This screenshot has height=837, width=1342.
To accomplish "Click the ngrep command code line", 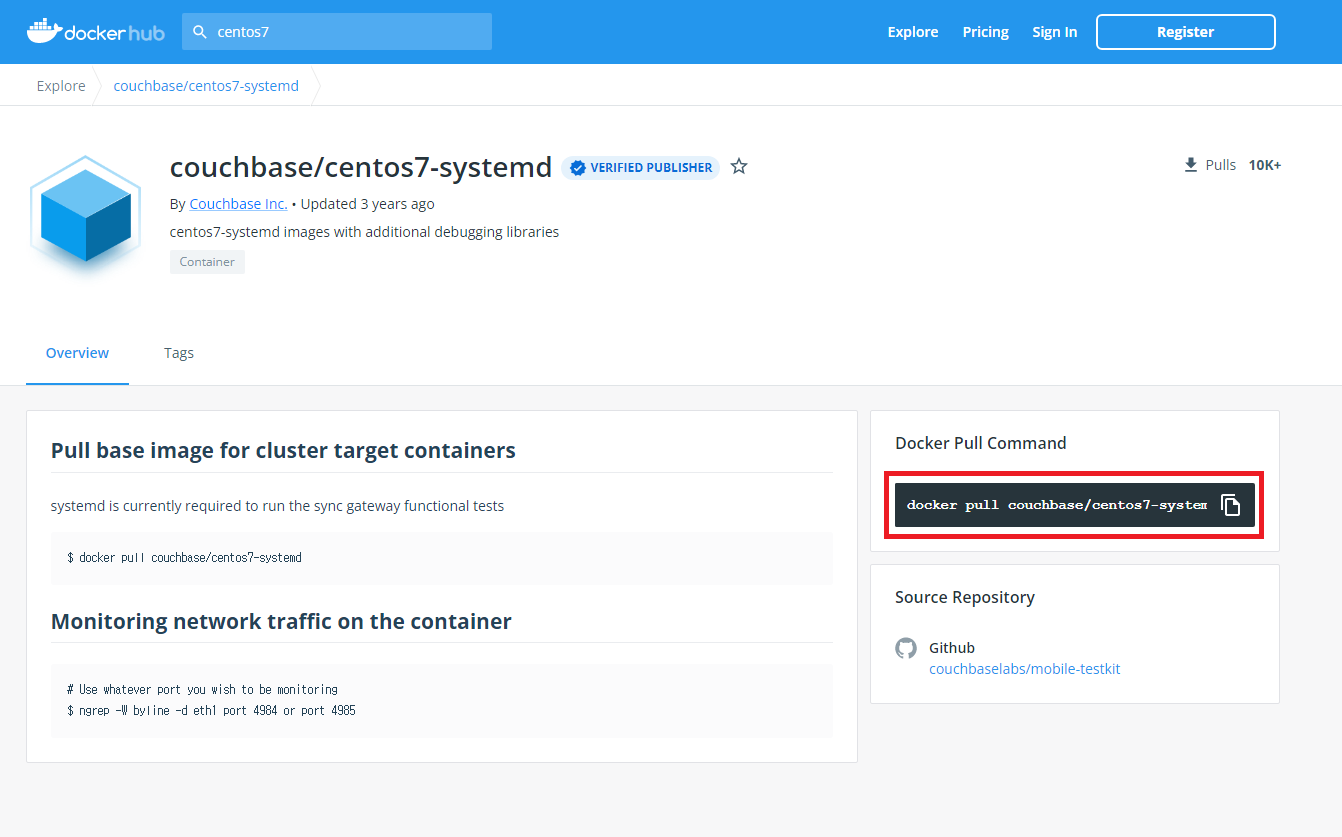I will (x=211, y=711).
